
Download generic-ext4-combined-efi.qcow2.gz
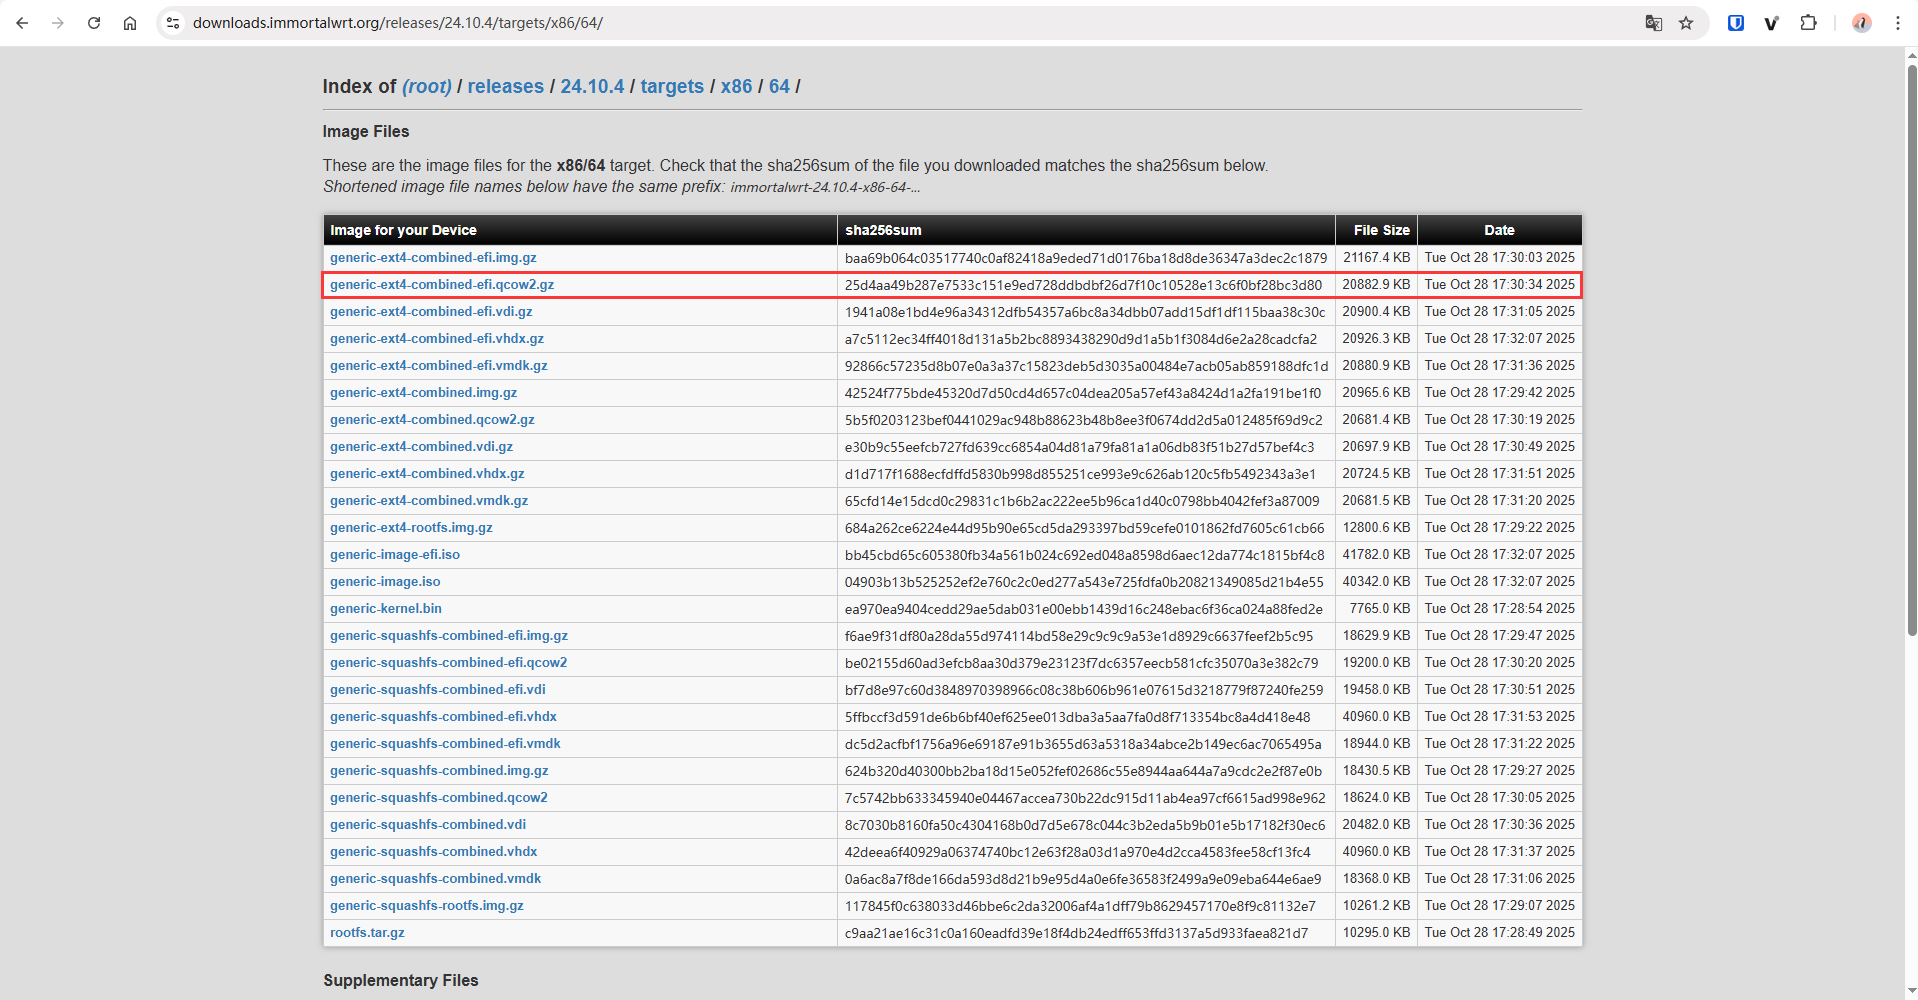click(x=442, y=285)
